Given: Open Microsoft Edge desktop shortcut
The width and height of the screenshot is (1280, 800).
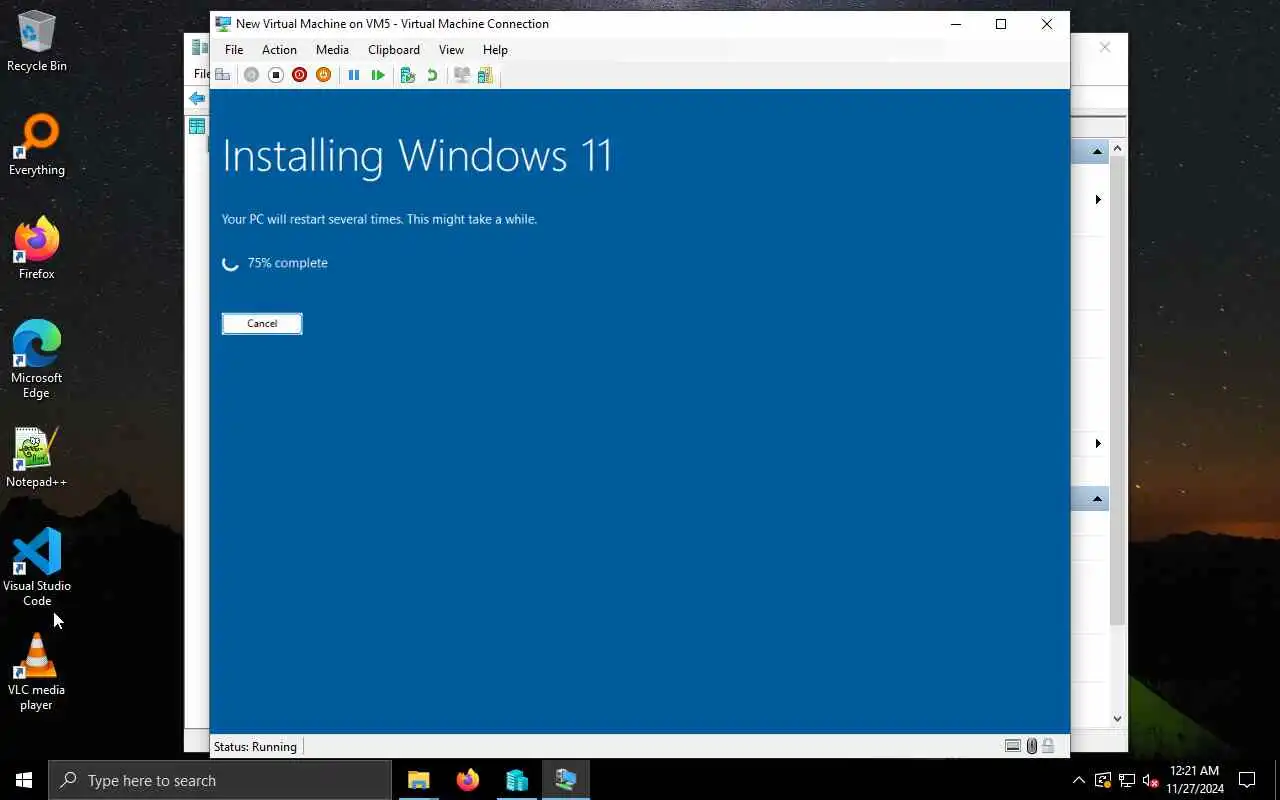Looking at the screenshot, I should pyautogui.click(x=37, y=360).
